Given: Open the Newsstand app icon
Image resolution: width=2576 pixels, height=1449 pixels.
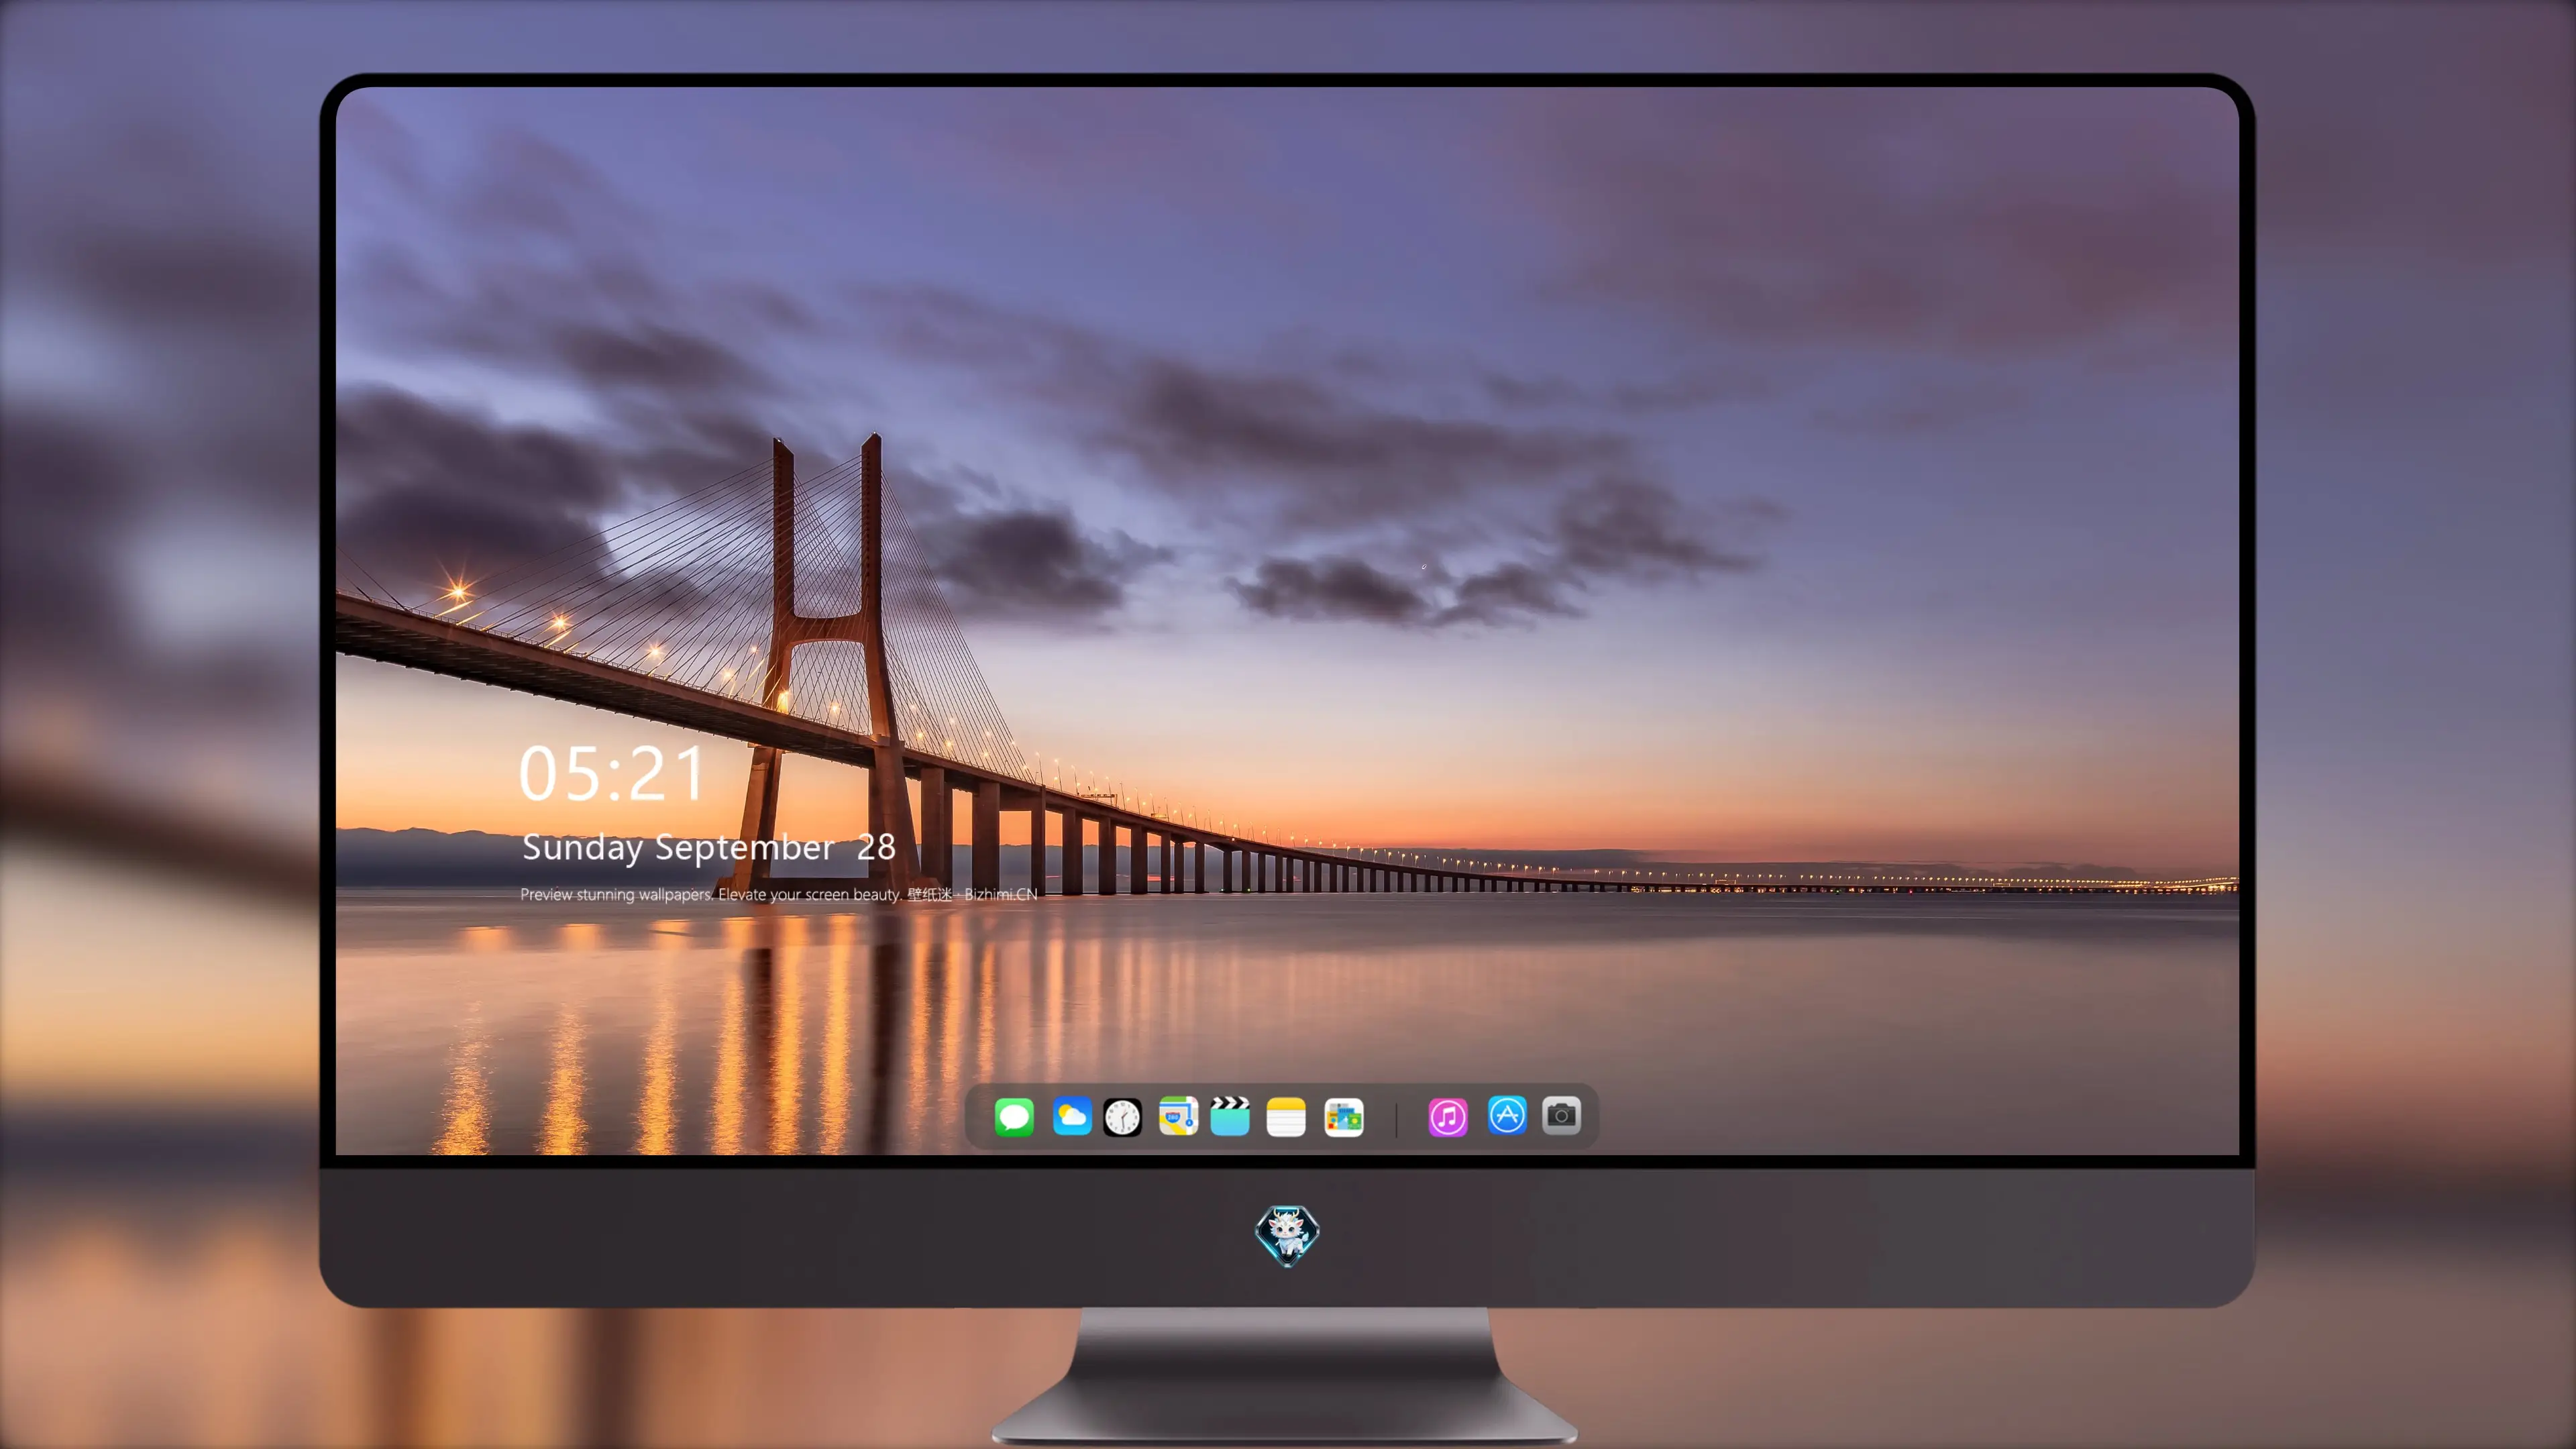Looking at the screenshot, I should coord(1343,1117).
